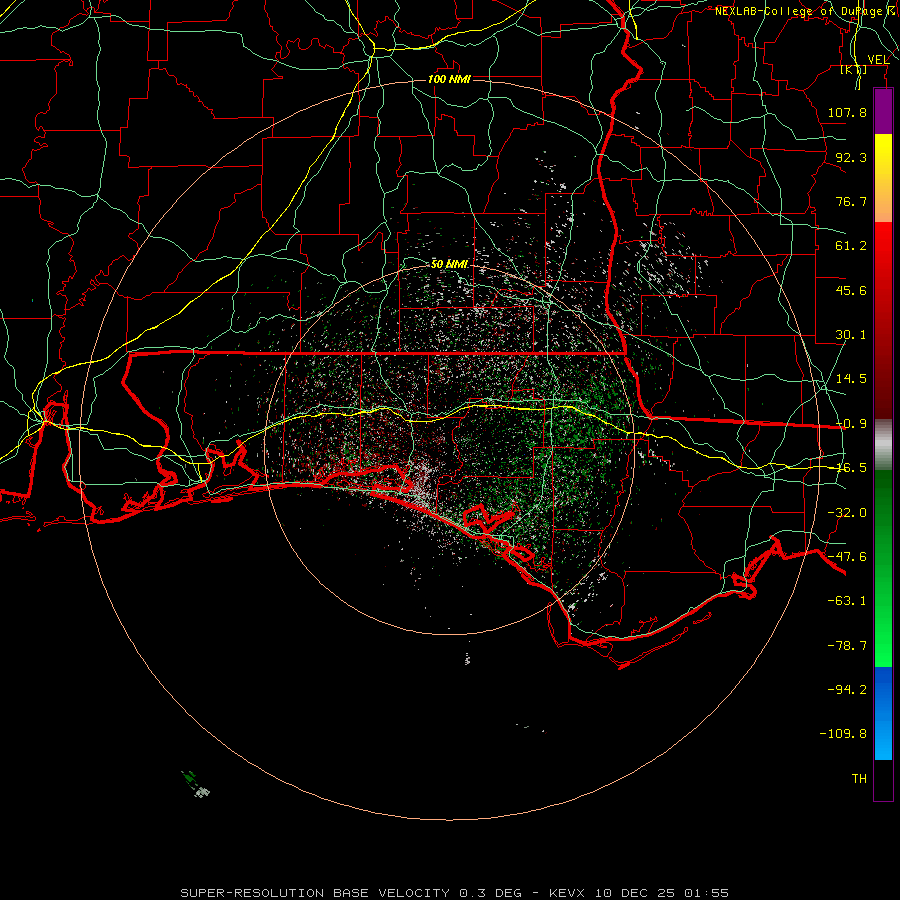Select the 92.3 value on velocity scale
900x900 pixels.
[x=851, y=157]
